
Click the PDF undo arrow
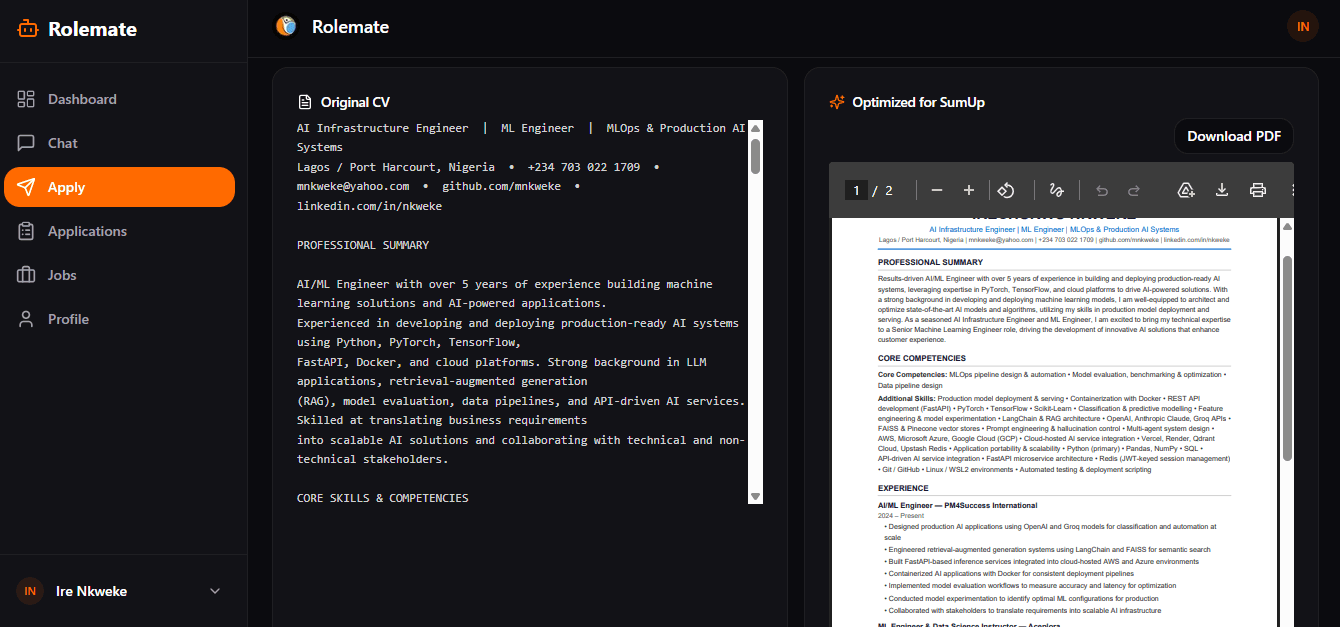pyautogui.click(x=1102, y=190)
